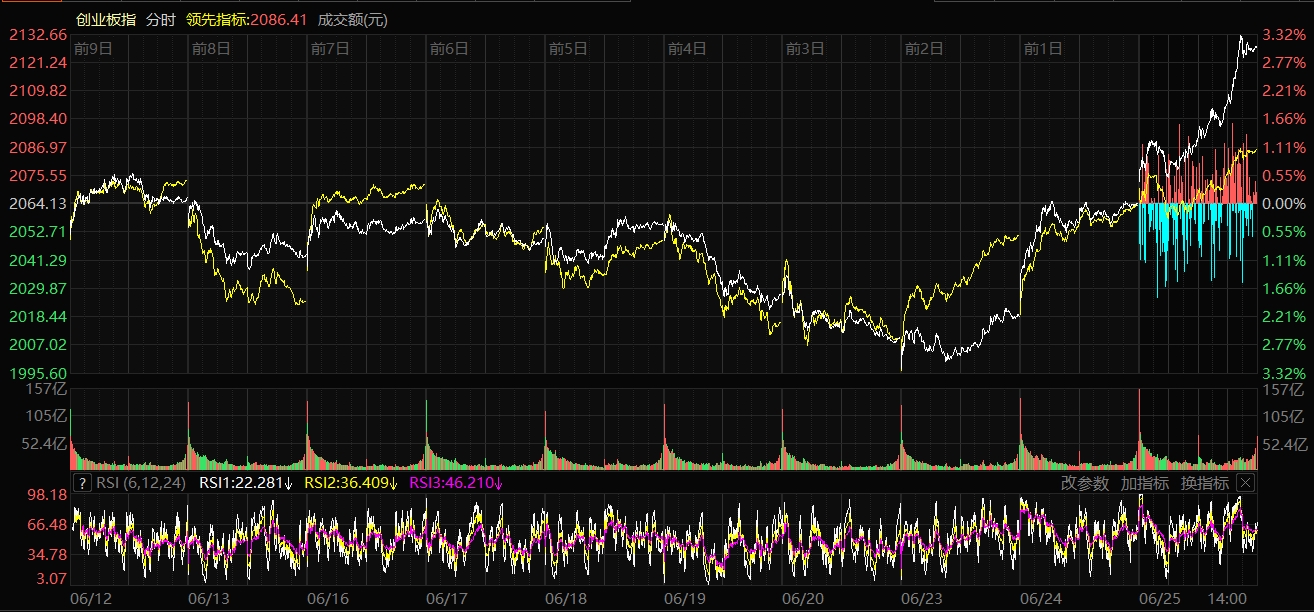Click 加指标 to add an indicator
This screenshot has width=1314, height=612.
(x=1144, y=483)
